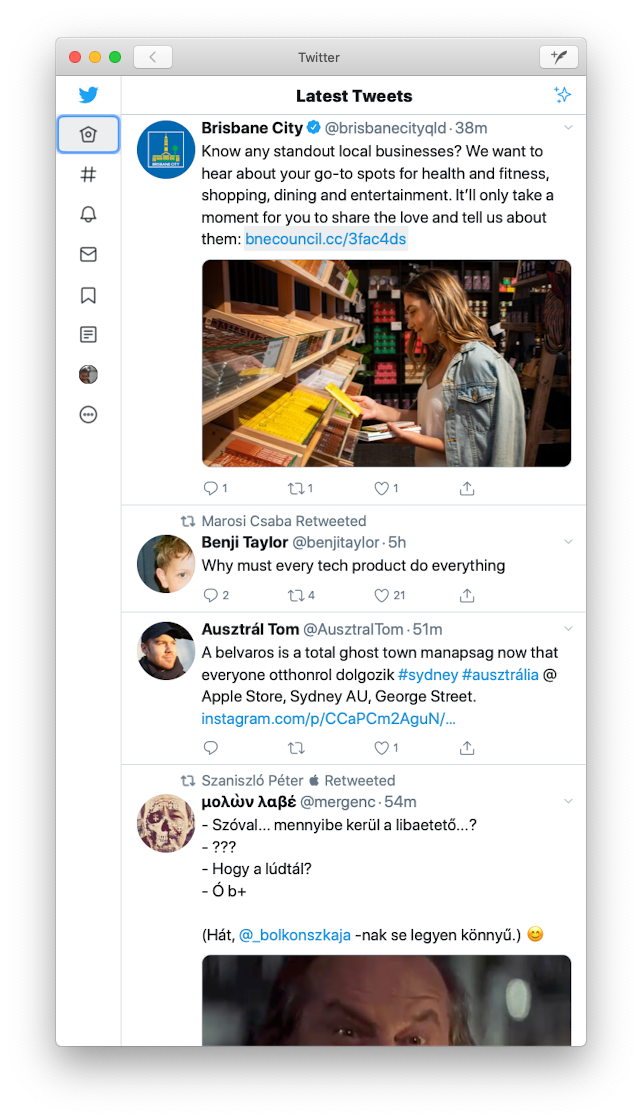Open Notifications bell in sidebar
Screen dimensions: 642x1120
(88, 214)
